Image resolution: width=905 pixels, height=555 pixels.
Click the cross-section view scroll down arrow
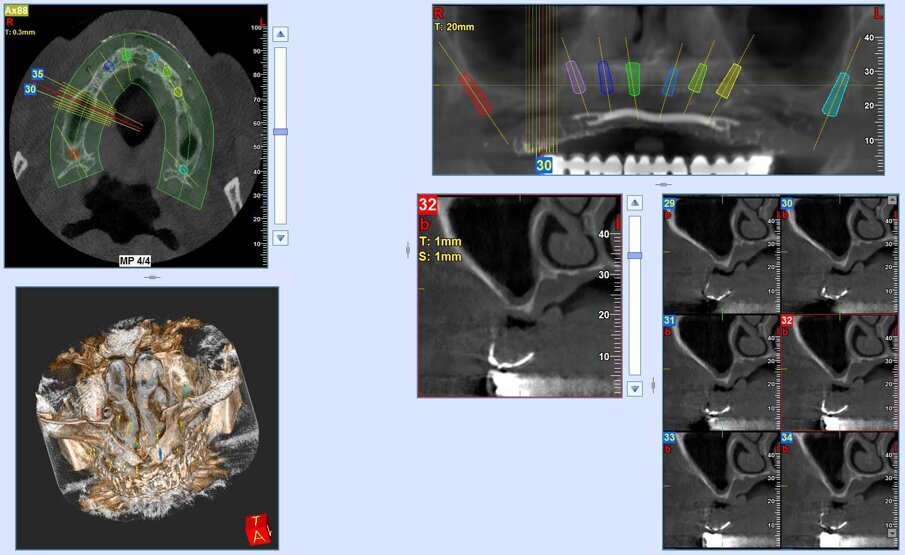click(634, 388)
